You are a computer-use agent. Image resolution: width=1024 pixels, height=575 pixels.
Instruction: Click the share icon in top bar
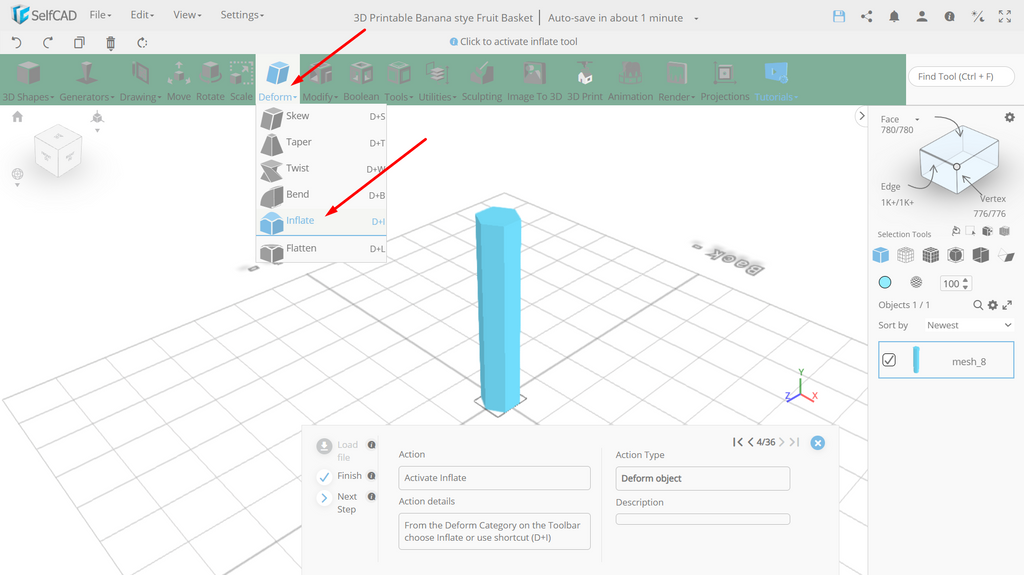[x=867, y=17]
